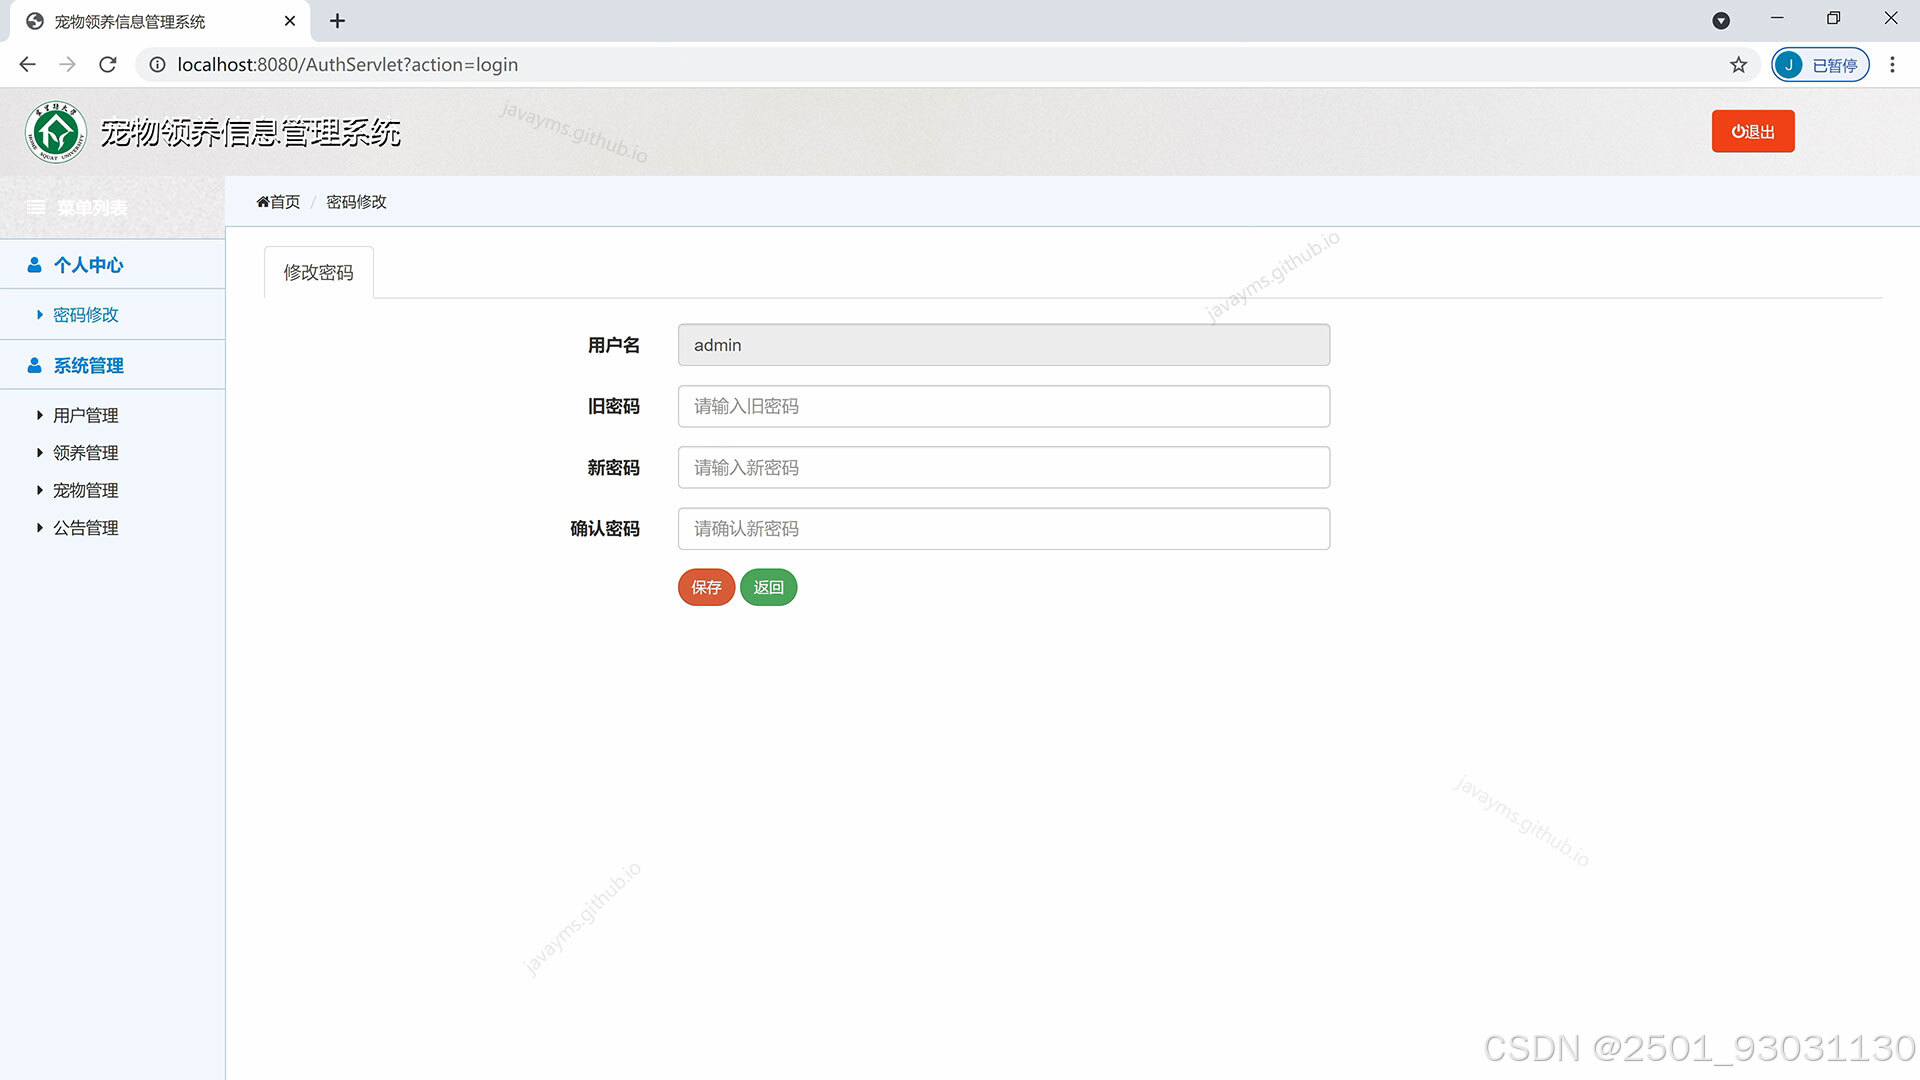
Task: Close the 宠物领养信息管理系统 browser tab
Action: click(290, 20)
